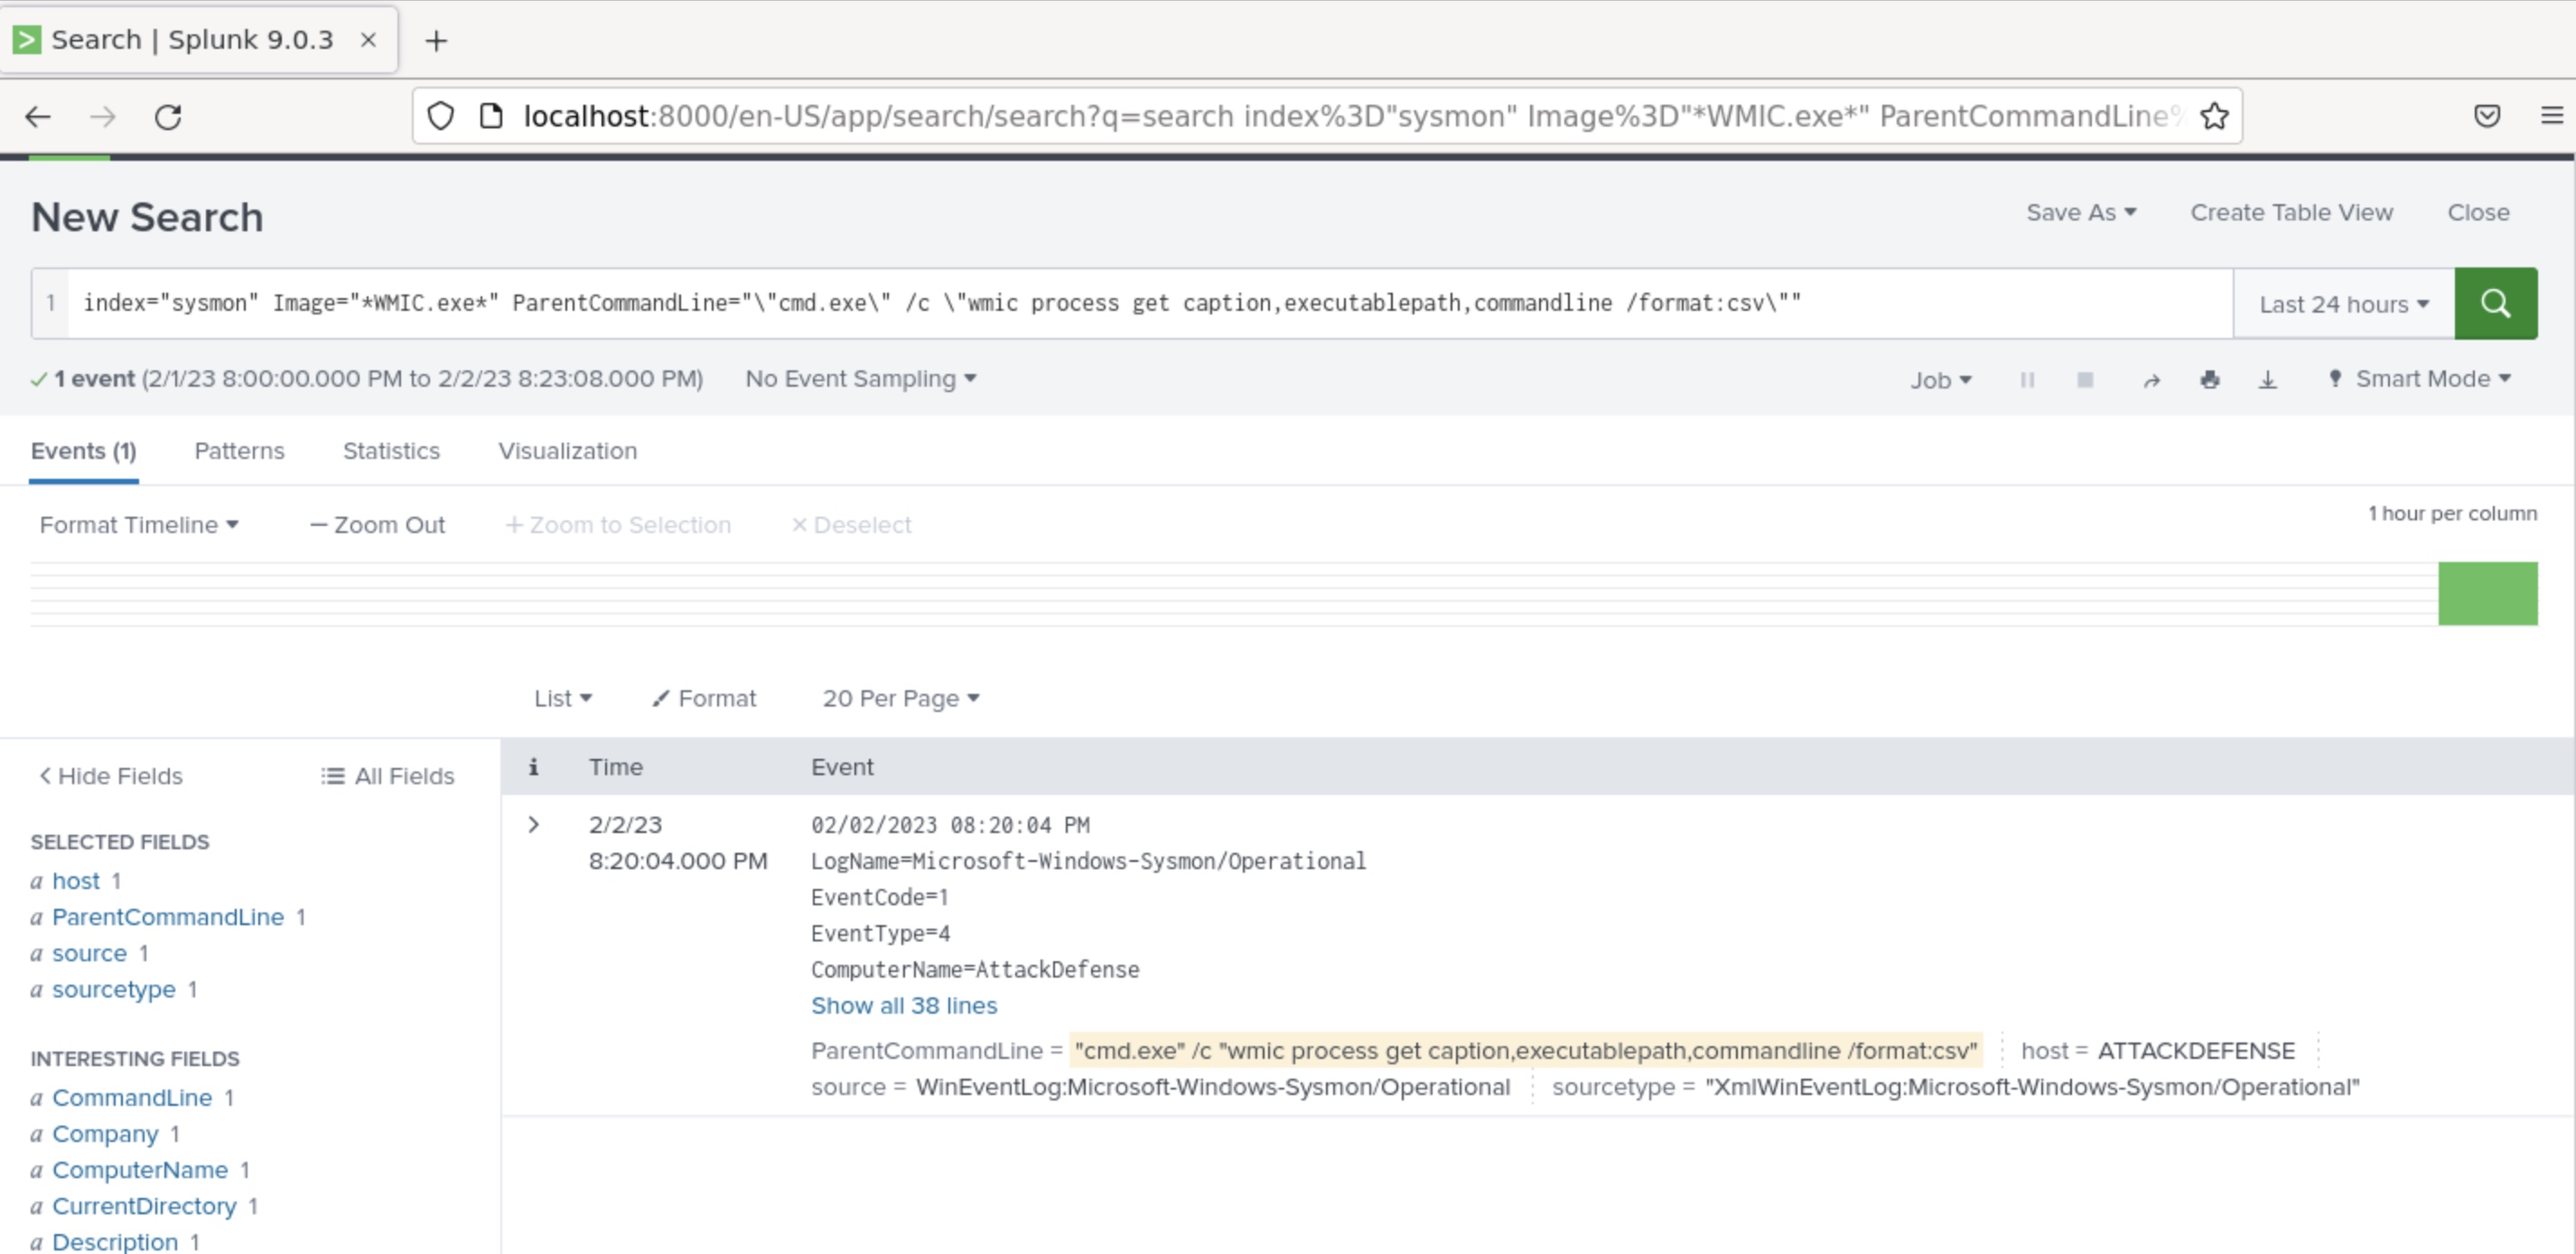The height and width of the screenshot is (1254, 2576).
Task: Click the shield tracking protection icon
Action: pyautogui.click(x=441, y=116)
